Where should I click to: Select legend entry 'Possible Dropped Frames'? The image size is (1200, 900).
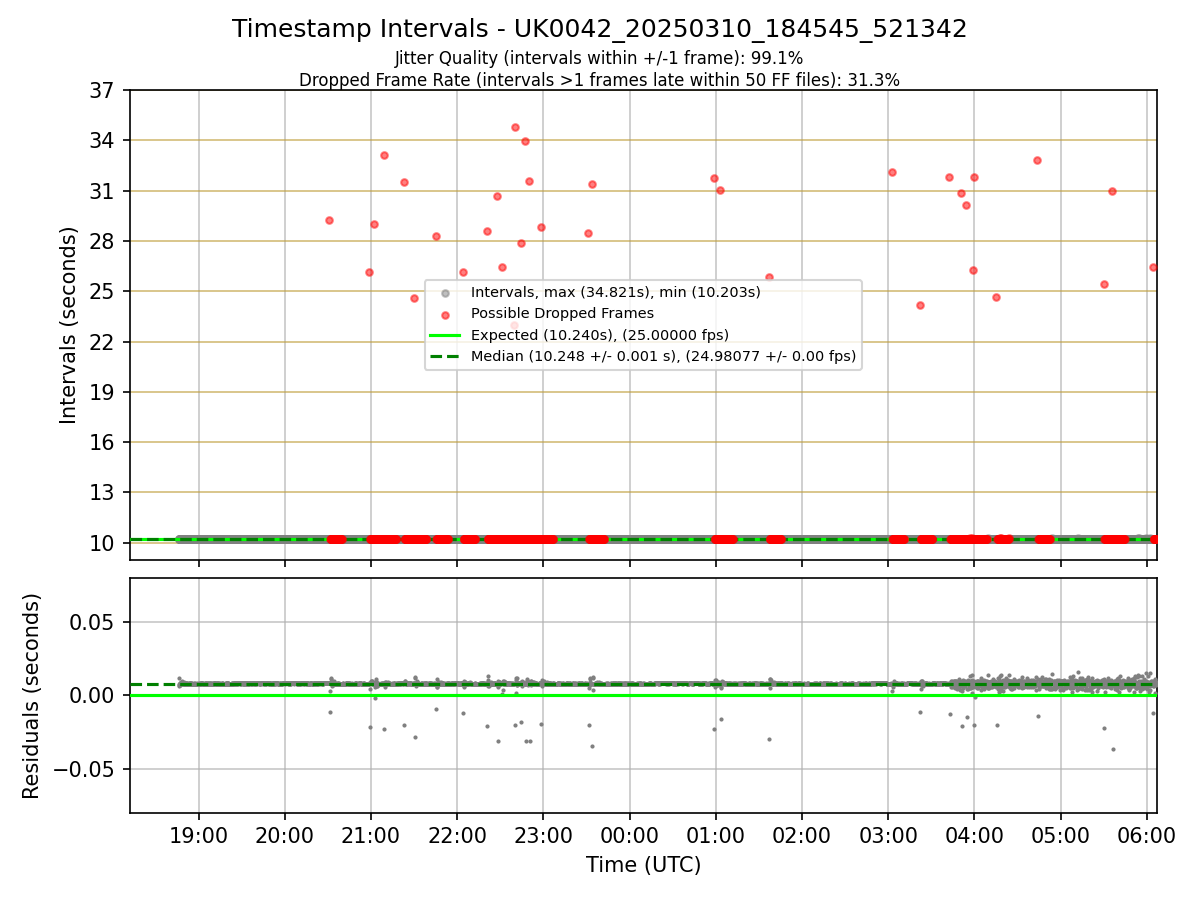pyautogui.click(x=562, y=314)
